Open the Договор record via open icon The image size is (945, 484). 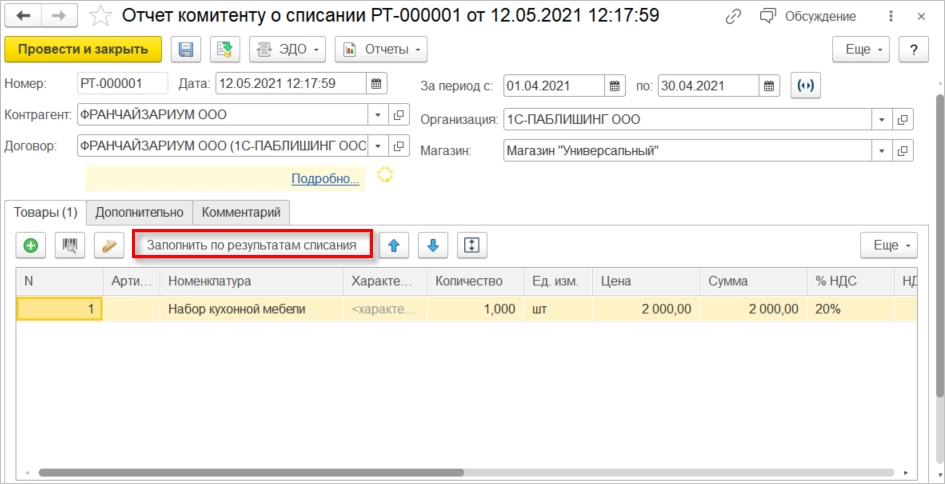tap(398, 146)
